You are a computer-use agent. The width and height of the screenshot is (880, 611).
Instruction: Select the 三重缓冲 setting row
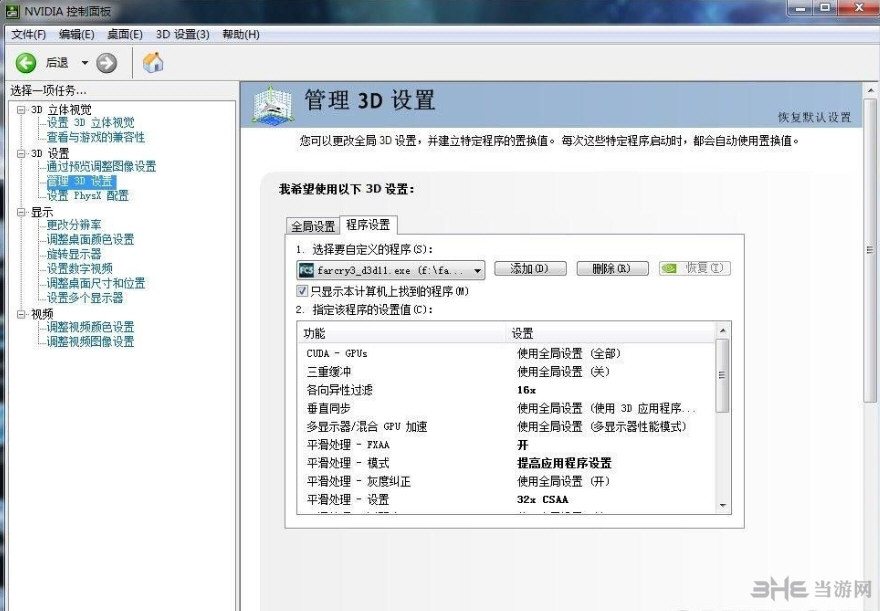tap(507, 371)
